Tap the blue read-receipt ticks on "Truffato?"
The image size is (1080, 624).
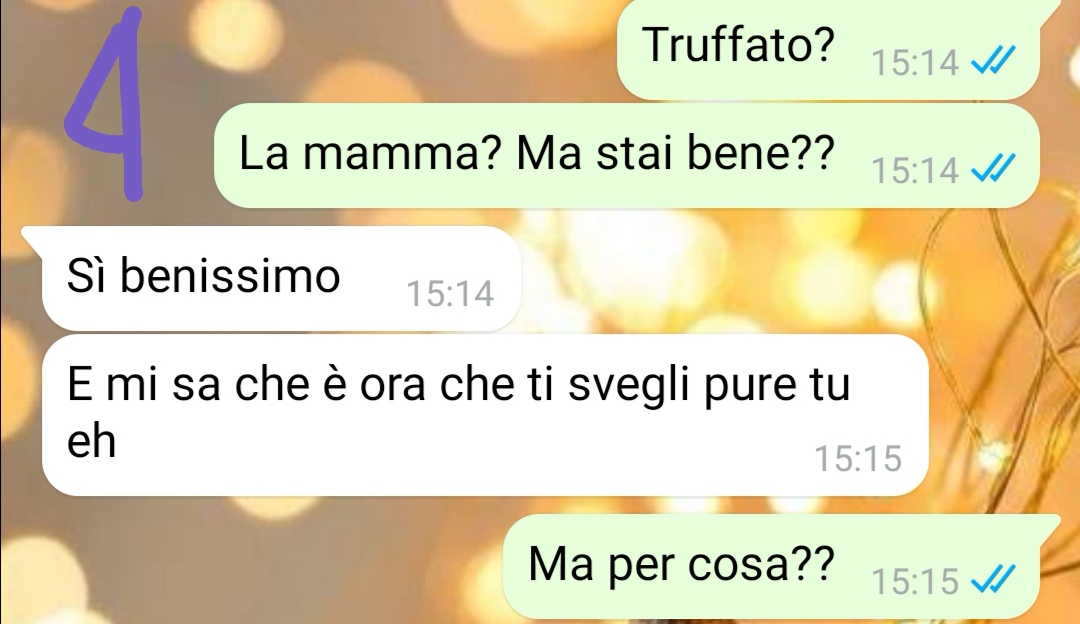(993, 61)
